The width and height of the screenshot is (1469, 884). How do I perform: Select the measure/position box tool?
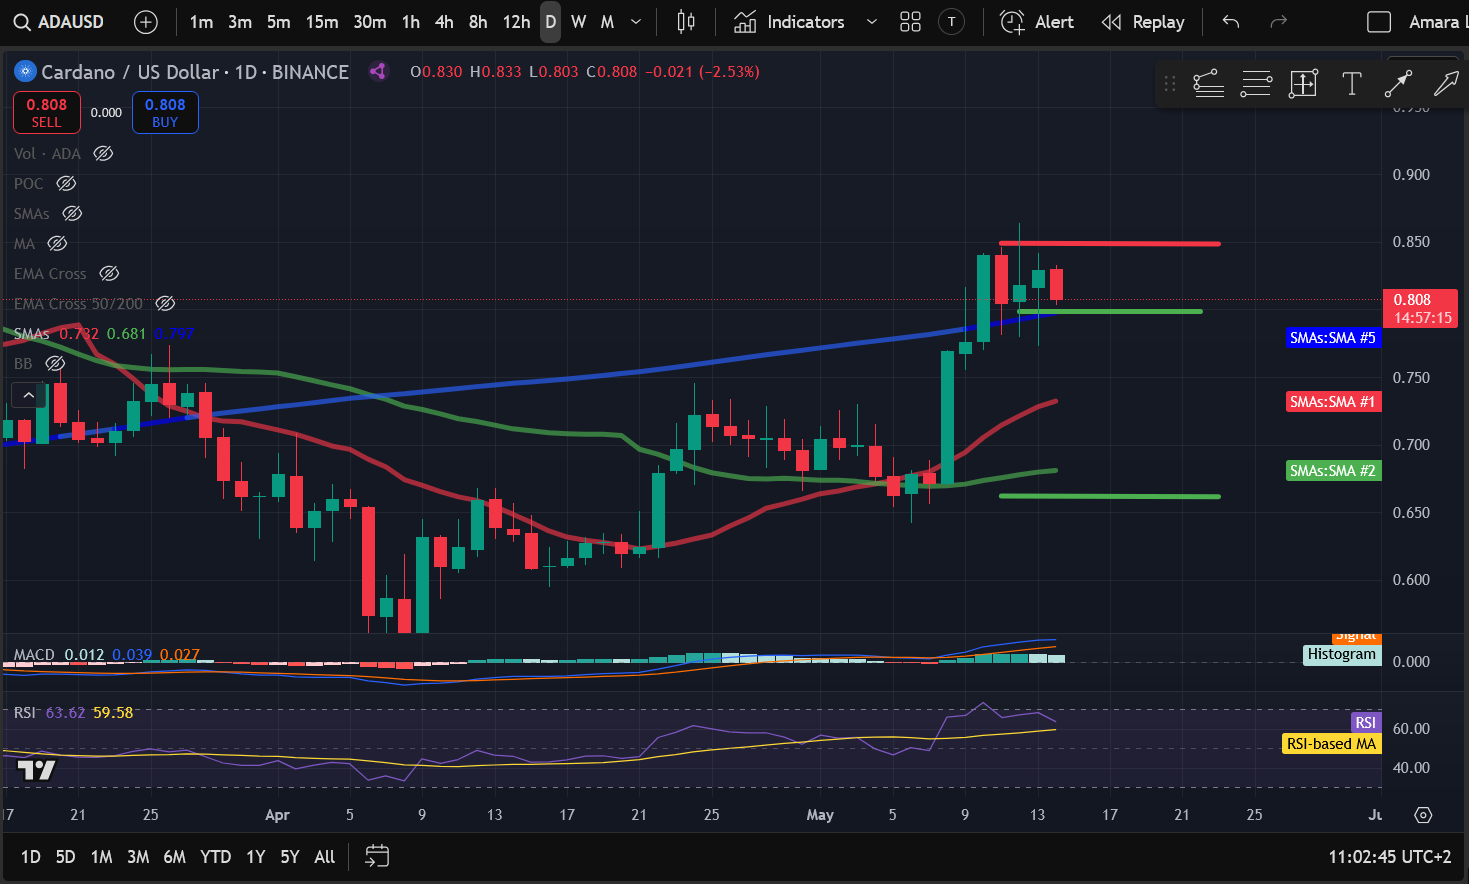point(1304,84)
